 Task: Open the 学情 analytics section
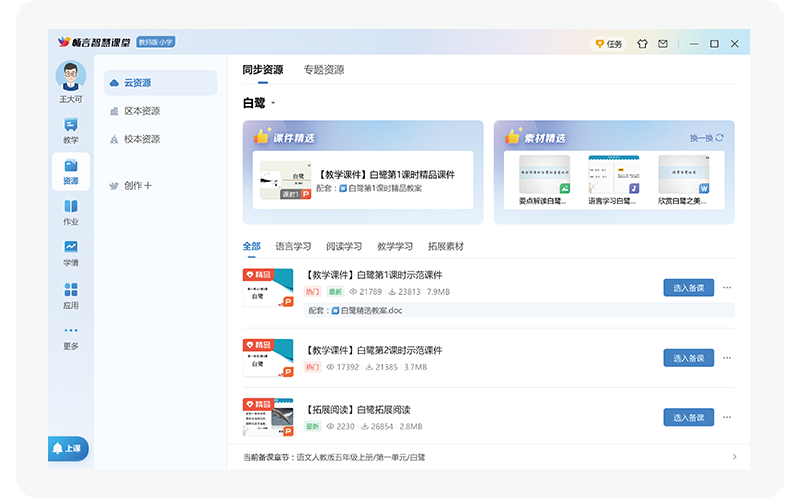coord(71,254)
